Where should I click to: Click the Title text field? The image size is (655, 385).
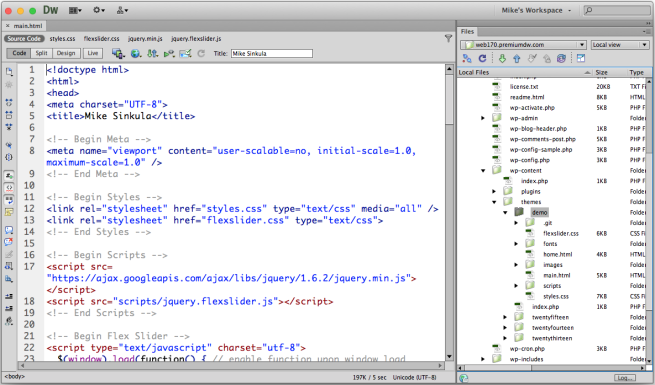click(x=272, y=53)
